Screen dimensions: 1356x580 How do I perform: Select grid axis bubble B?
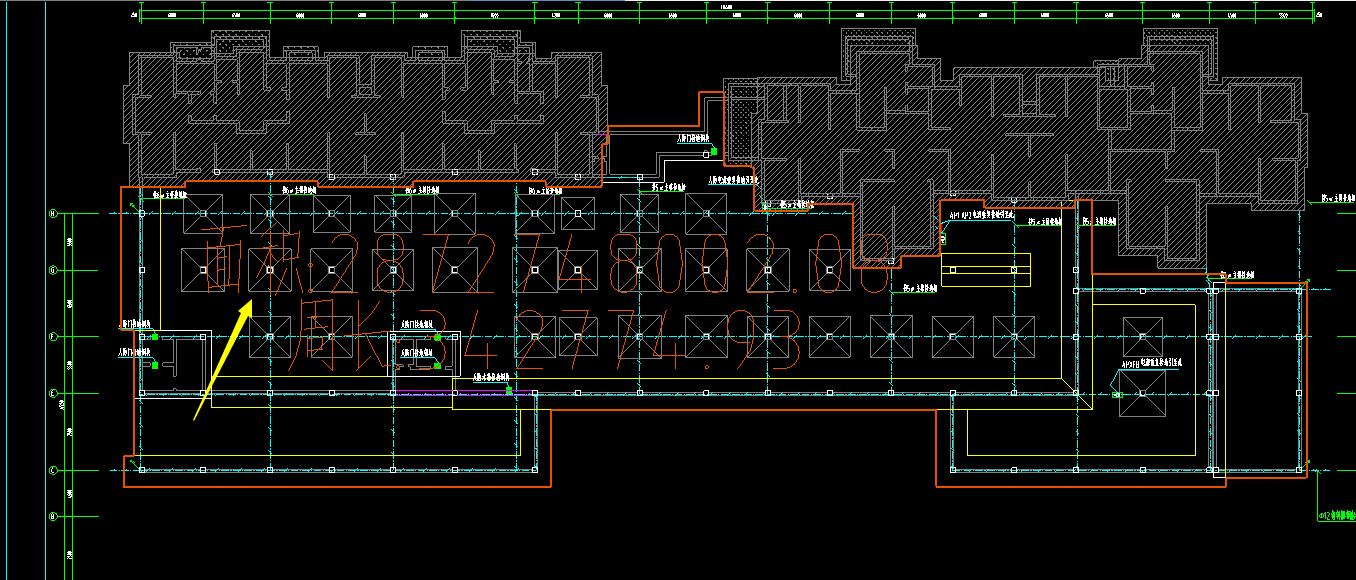tap(53, 517)
